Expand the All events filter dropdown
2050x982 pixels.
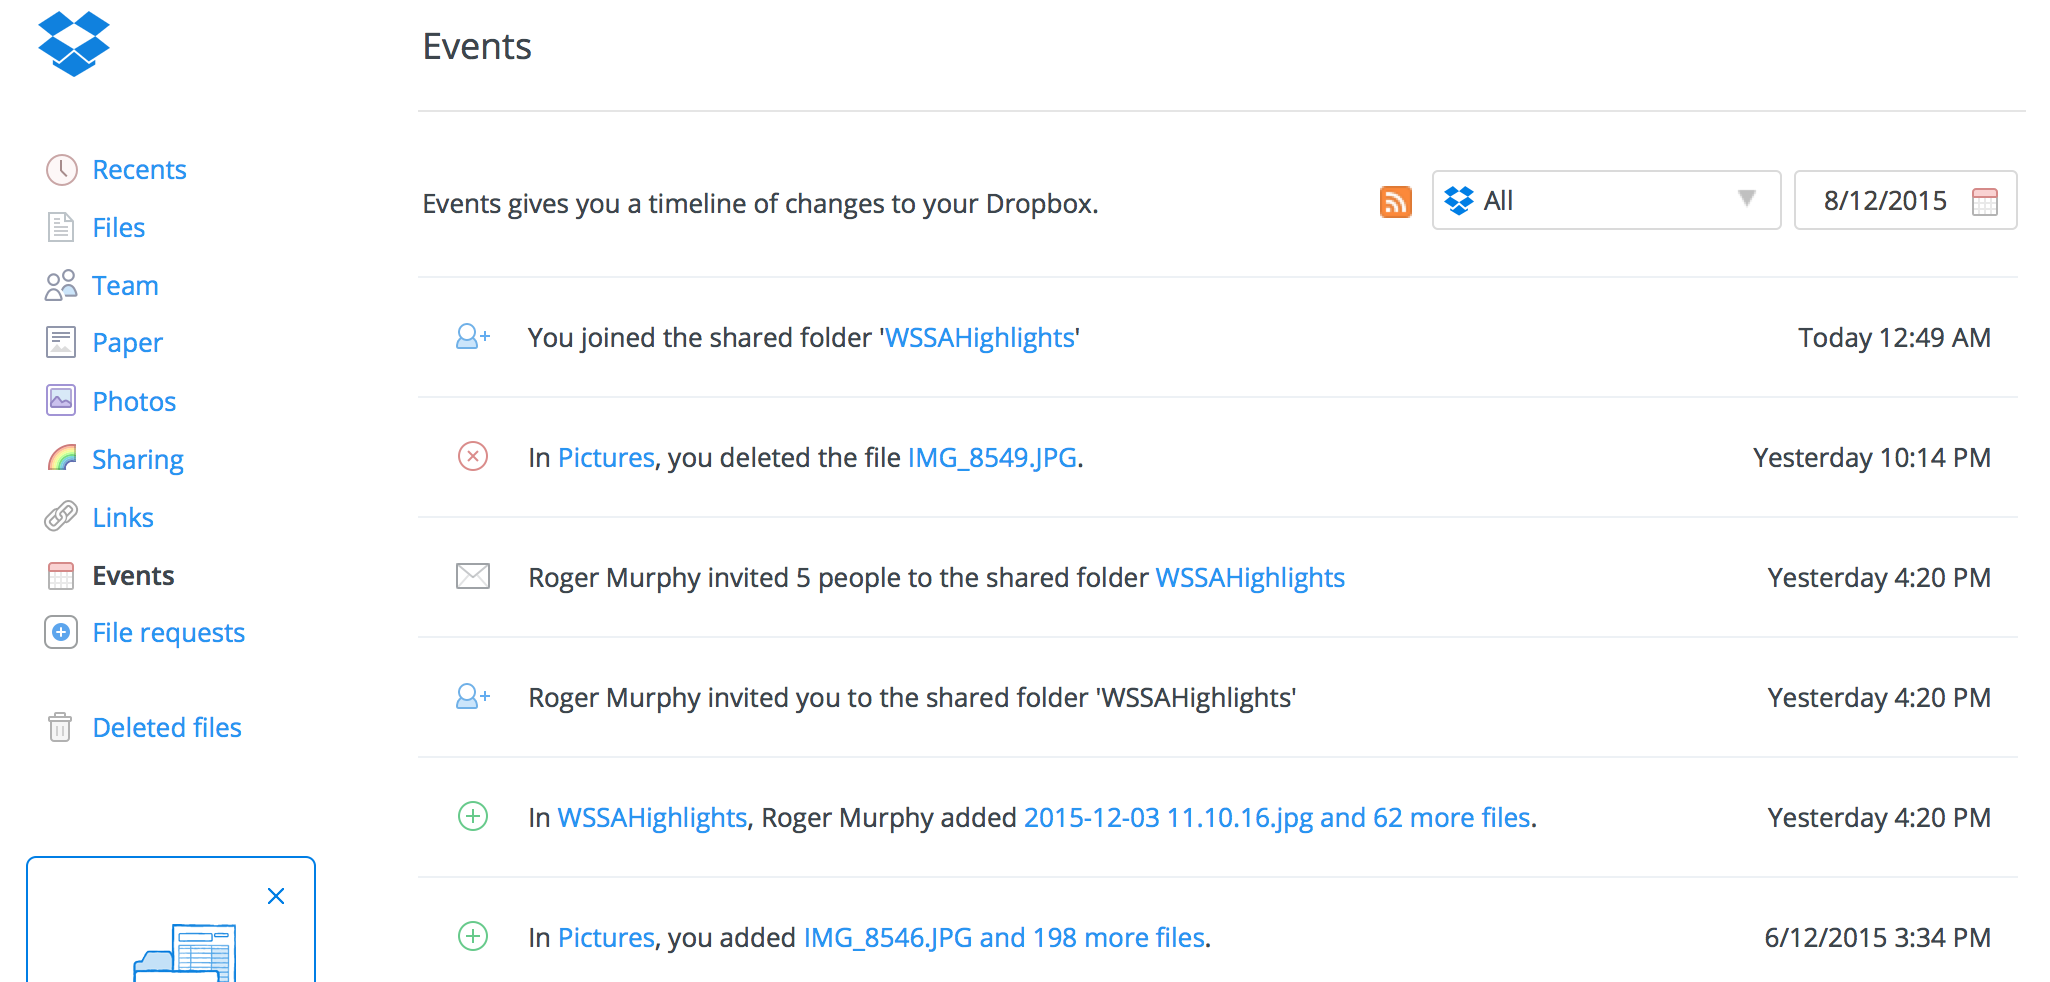[x=1605, y=201]
